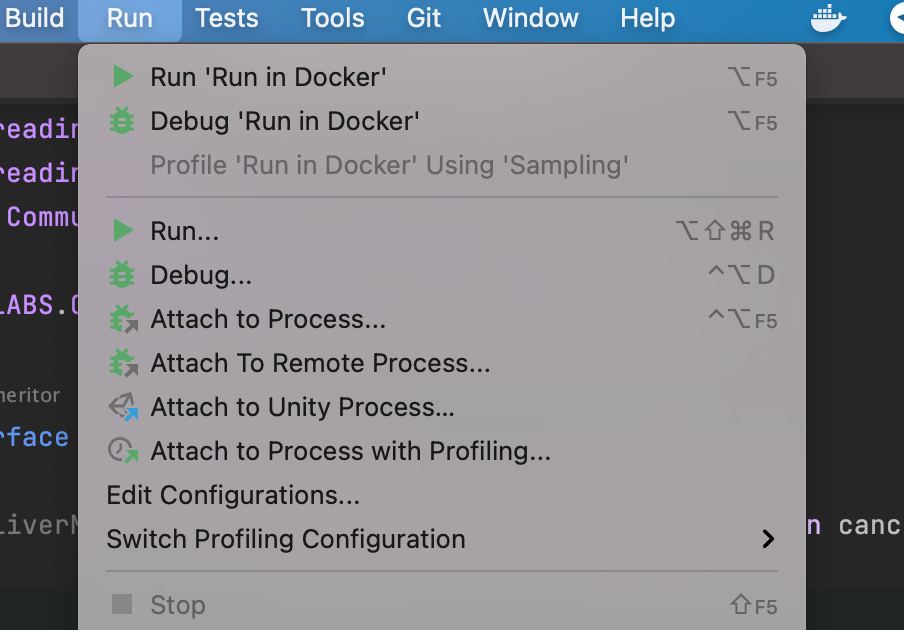Close the Run menu in menu bar
This screenshot has height=630, width=904.
pos(130,18)
